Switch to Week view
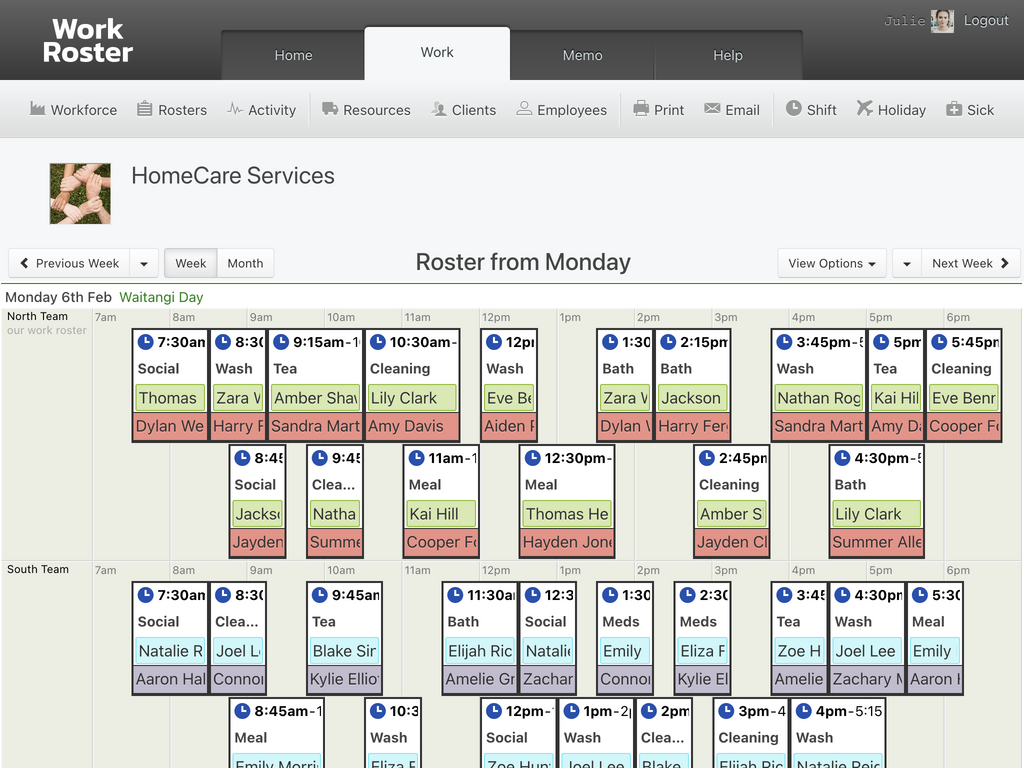1024x768 pixels. (190, 263)
